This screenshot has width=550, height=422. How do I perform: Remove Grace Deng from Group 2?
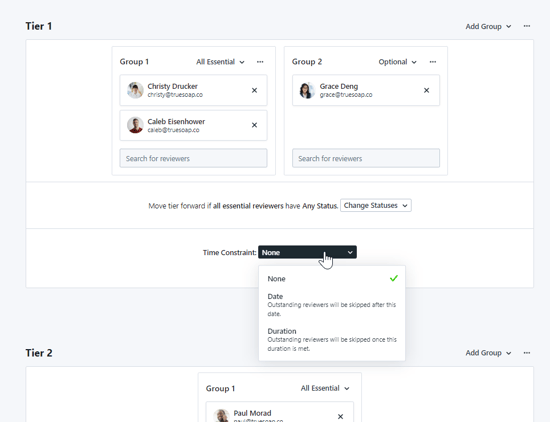click(426, 90)
